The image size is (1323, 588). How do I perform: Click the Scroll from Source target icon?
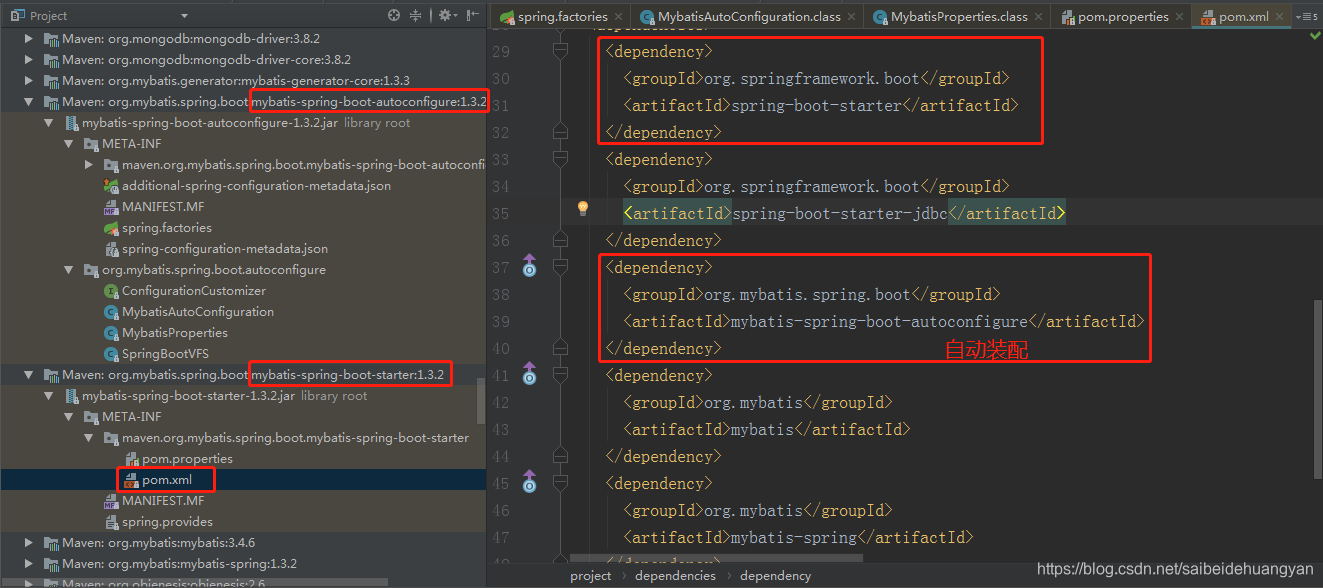click(x=394, y=15)
